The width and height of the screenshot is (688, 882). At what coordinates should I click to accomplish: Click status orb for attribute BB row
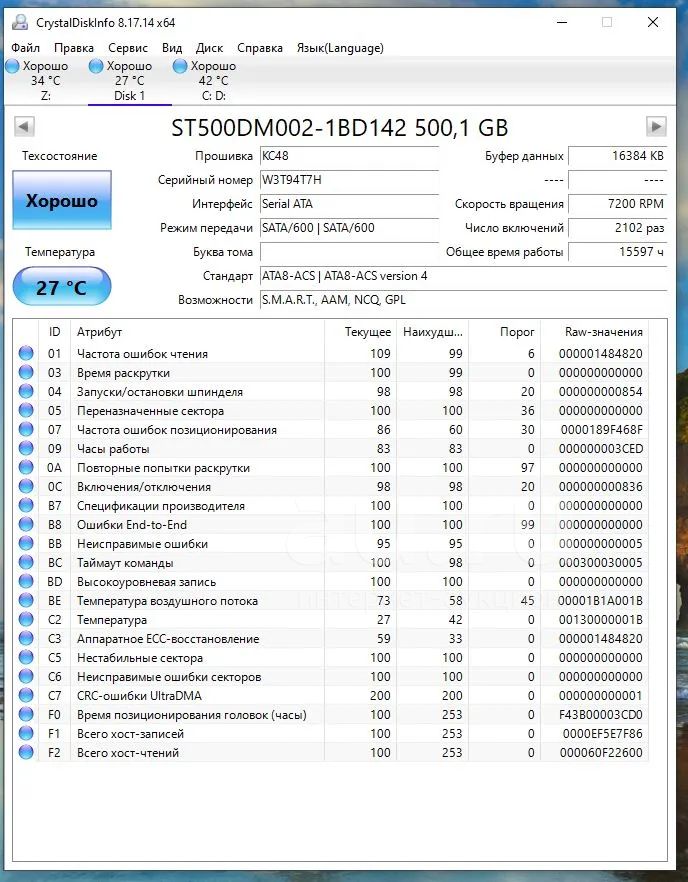tap(26, 543)
